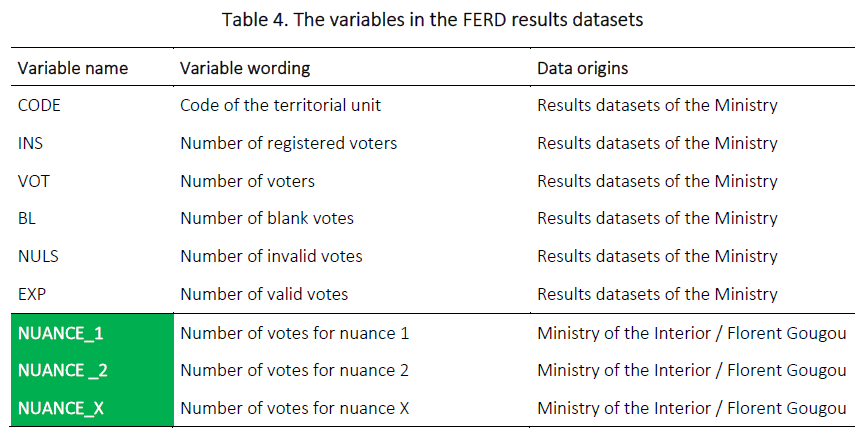This screenshot has width=866, height=436.
Task: Click the green NUANCE _2 cell
Action: click(x=64, y=370)
